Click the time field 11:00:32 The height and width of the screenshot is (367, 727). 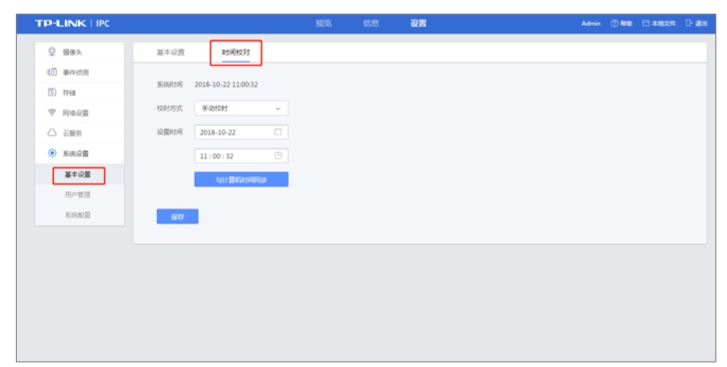click(241, 156)
